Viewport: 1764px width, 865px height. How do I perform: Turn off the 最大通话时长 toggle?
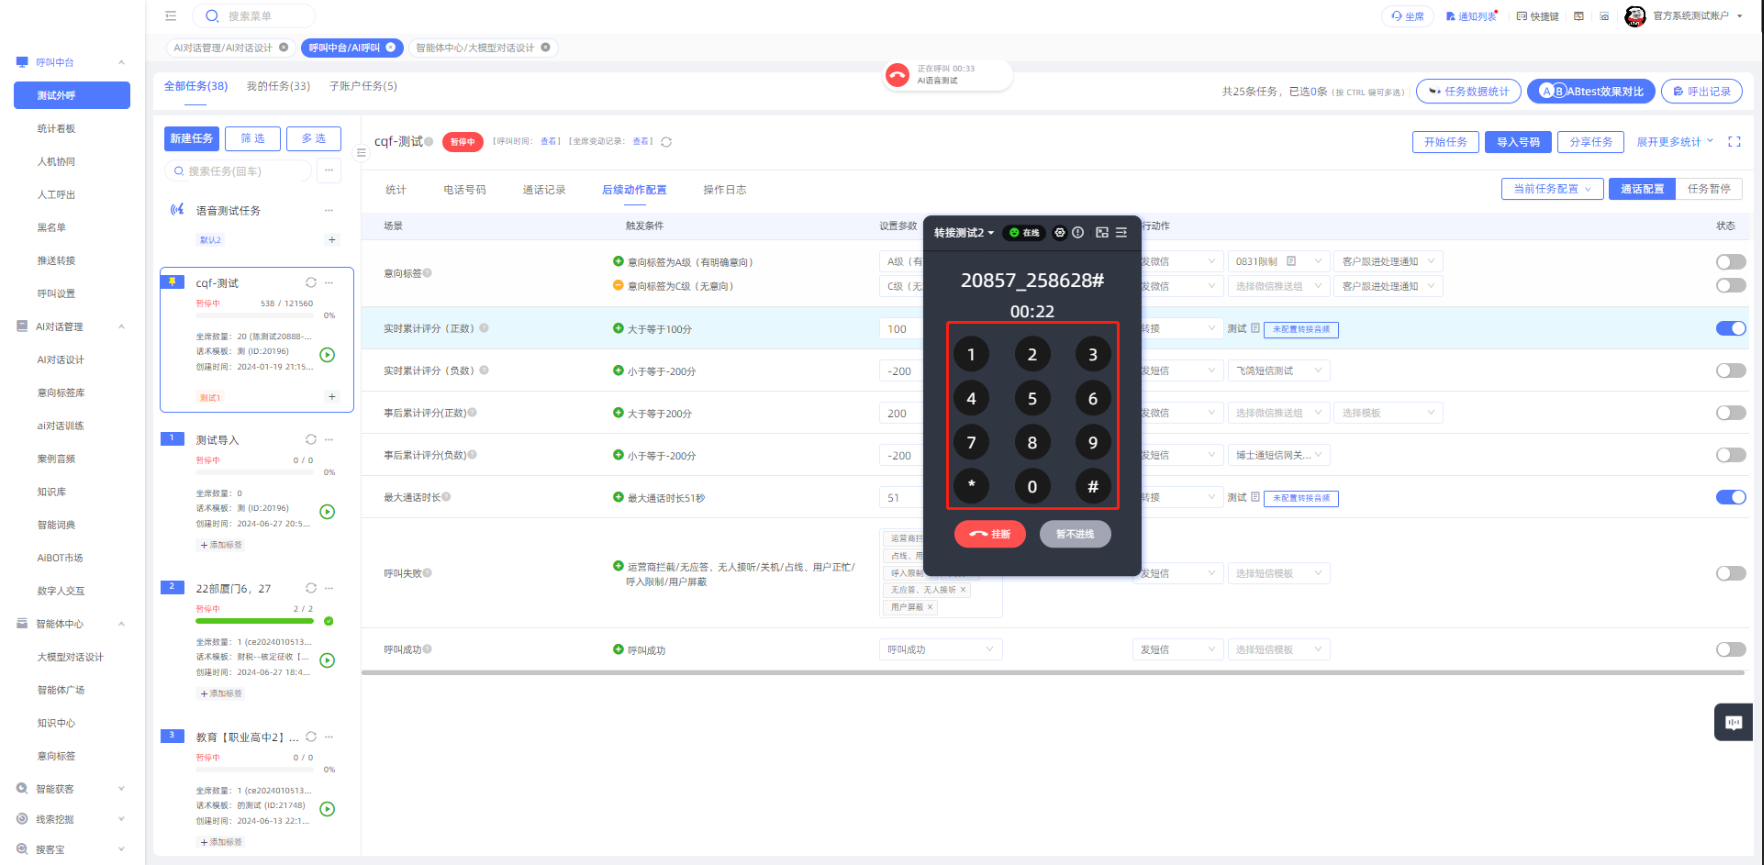point(1730,497)
